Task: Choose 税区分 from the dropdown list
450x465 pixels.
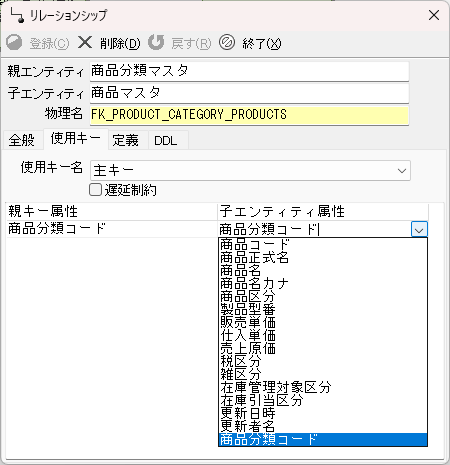Action: (x=323, y=361)
